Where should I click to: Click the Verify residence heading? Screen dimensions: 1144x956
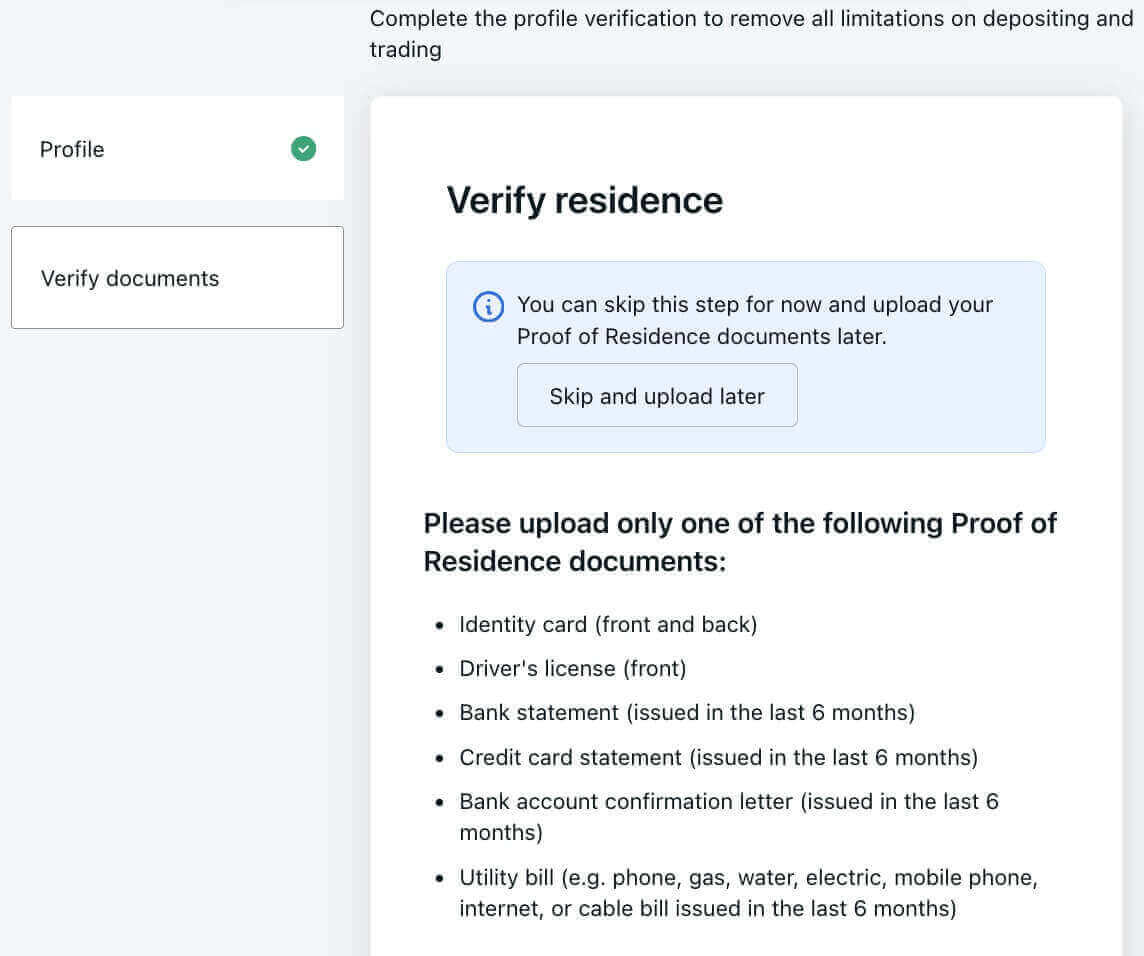tap(584, 200)
